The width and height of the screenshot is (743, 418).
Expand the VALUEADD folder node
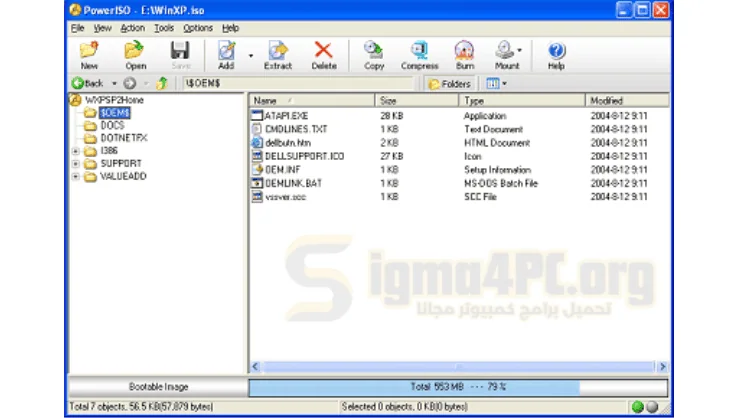76,177
